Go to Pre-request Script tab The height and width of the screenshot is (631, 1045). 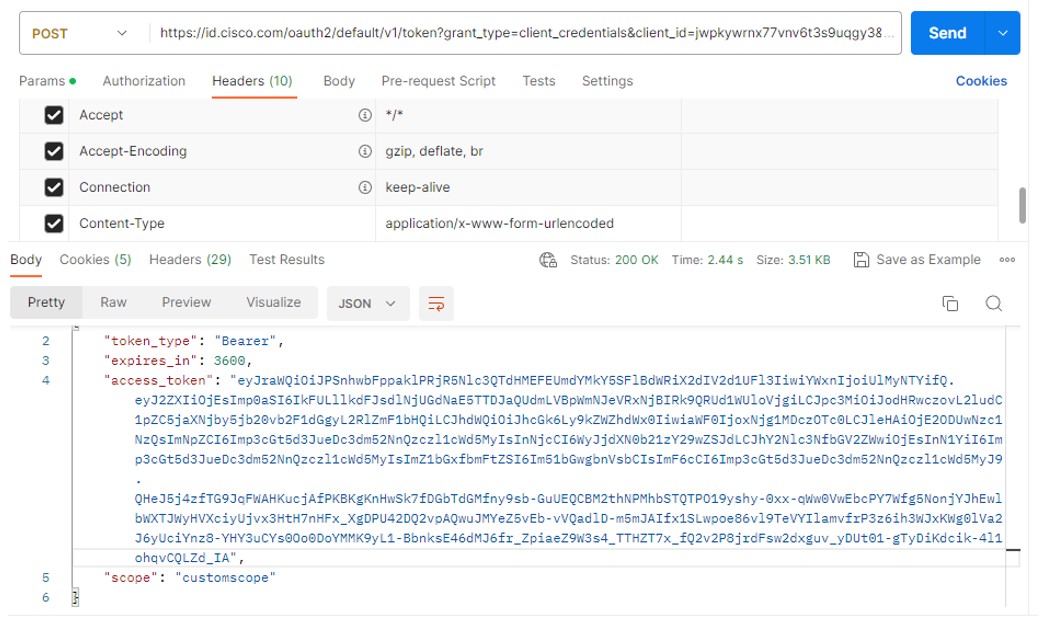[x=439, y=81]
